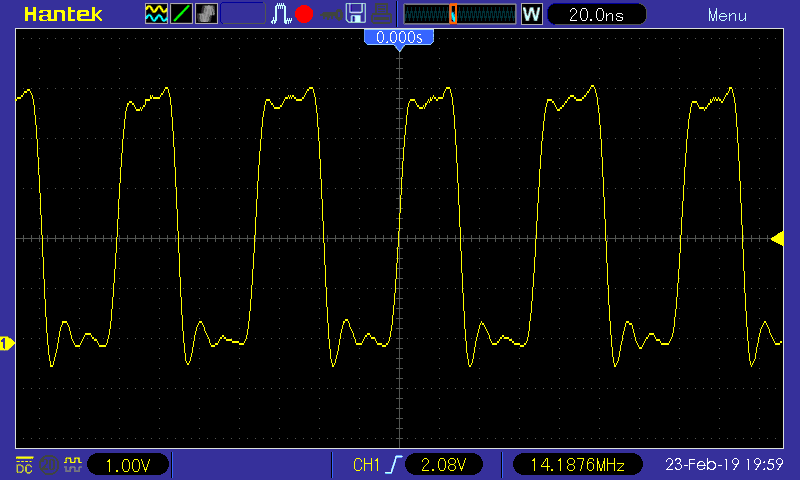This screenshot has height=480, width=800.
Task: Click the yellow trigger level arrow at right edge
Action: [x=777, y=238]
